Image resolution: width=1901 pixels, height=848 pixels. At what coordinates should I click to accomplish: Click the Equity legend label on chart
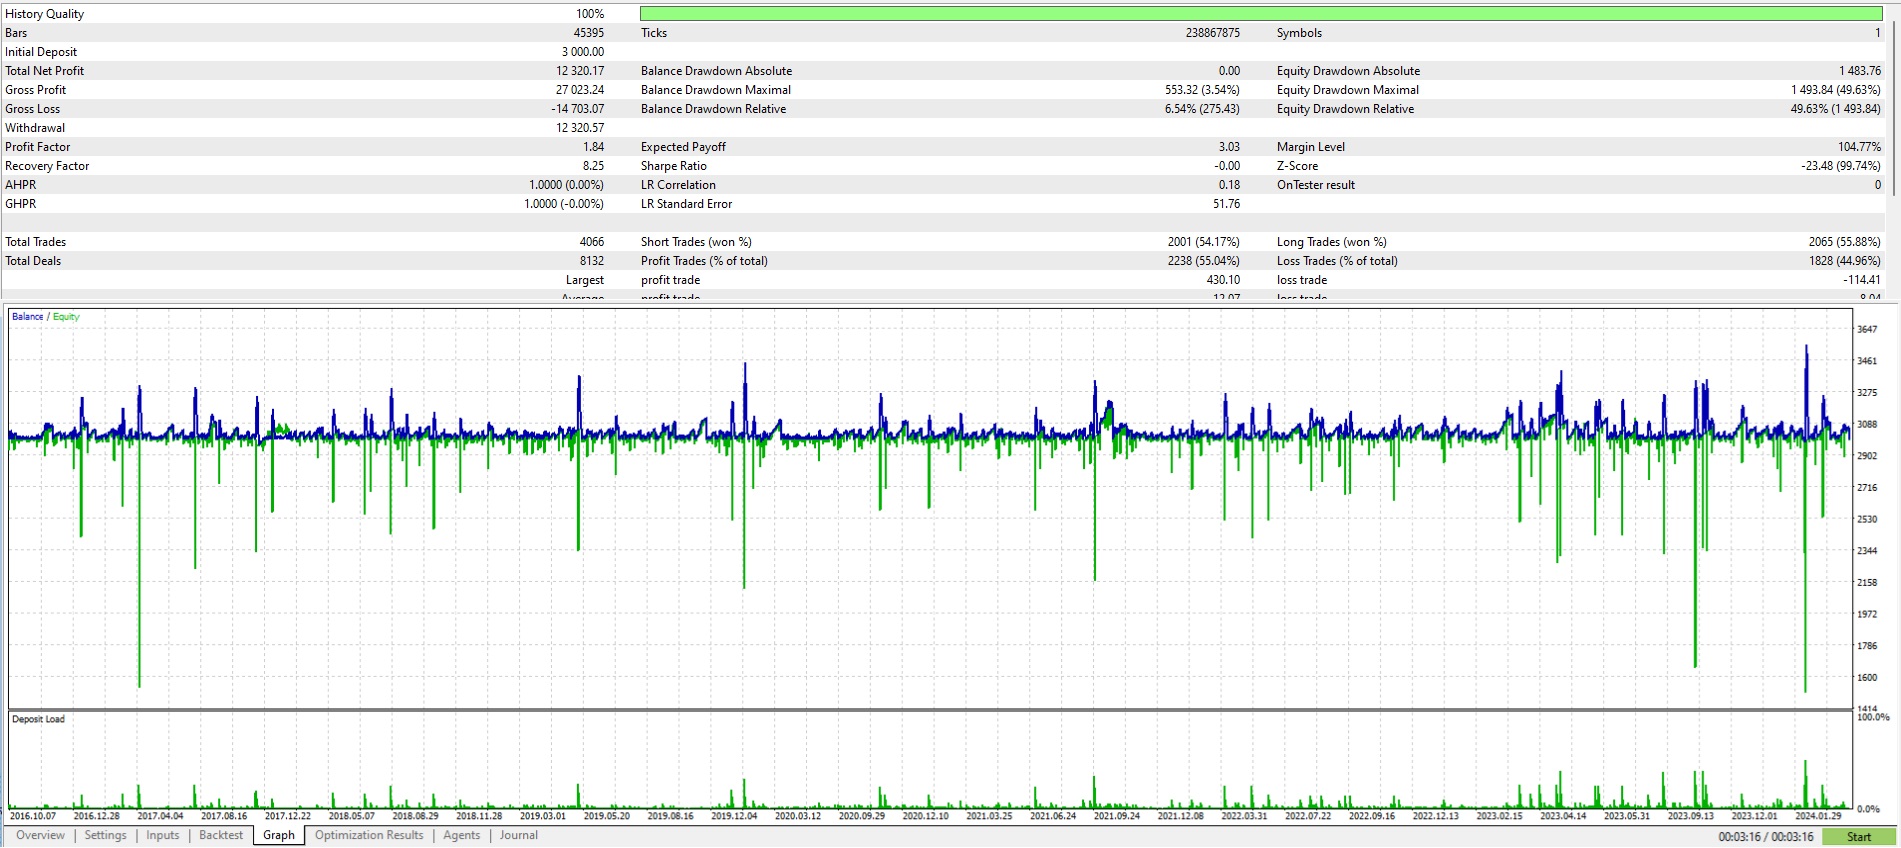pos(66,317)
